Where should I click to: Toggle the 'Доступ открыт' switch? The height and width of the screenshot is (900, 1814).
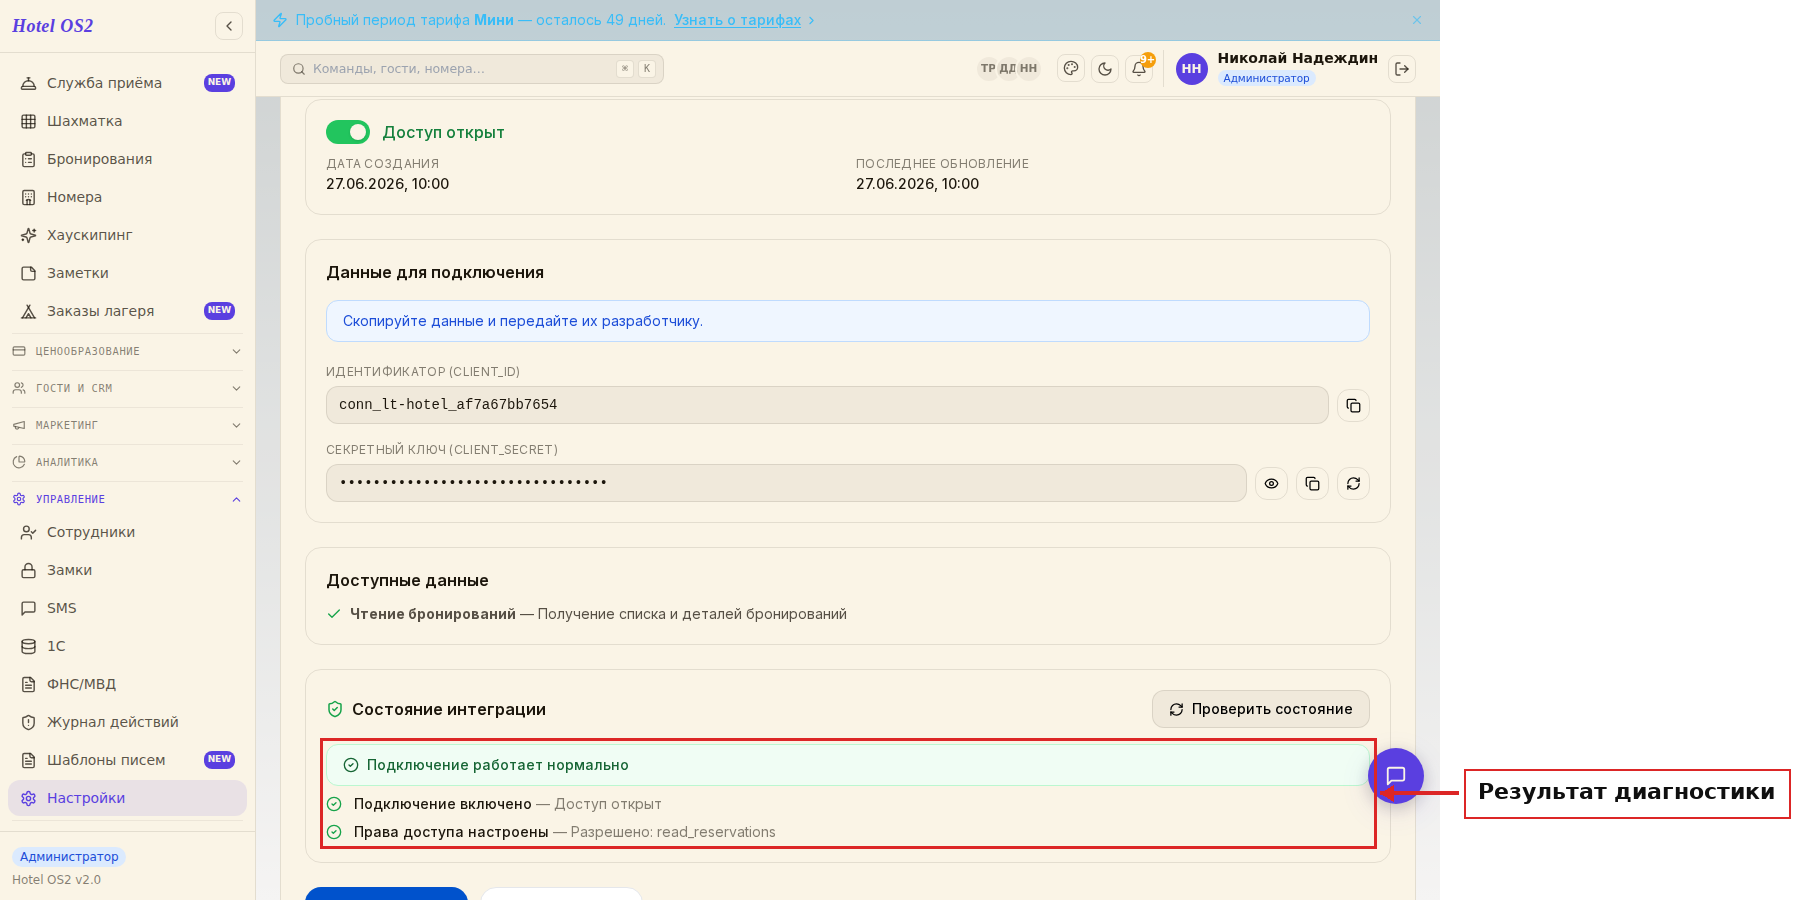click(x=348, y=132)
